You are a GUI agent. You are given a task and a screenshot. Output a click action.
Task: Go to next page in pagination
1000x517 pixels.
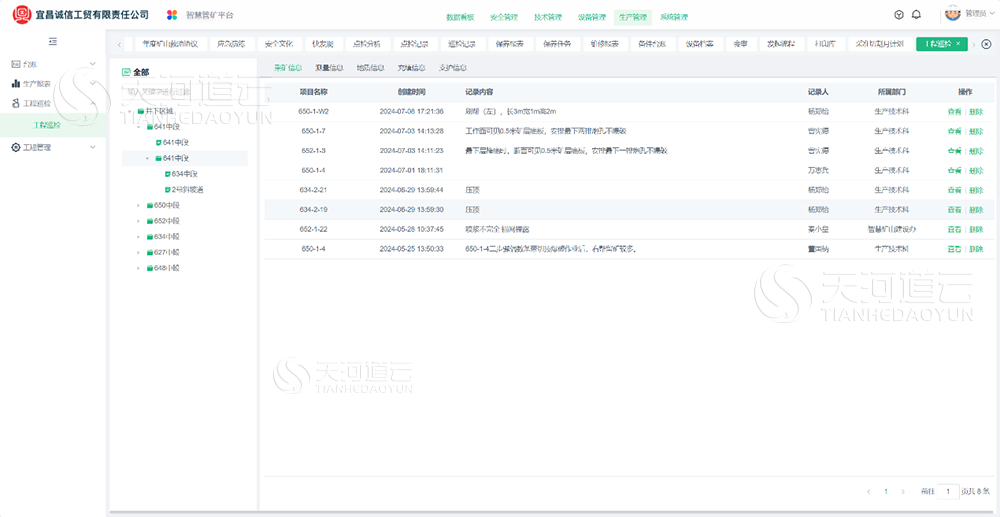902,492
